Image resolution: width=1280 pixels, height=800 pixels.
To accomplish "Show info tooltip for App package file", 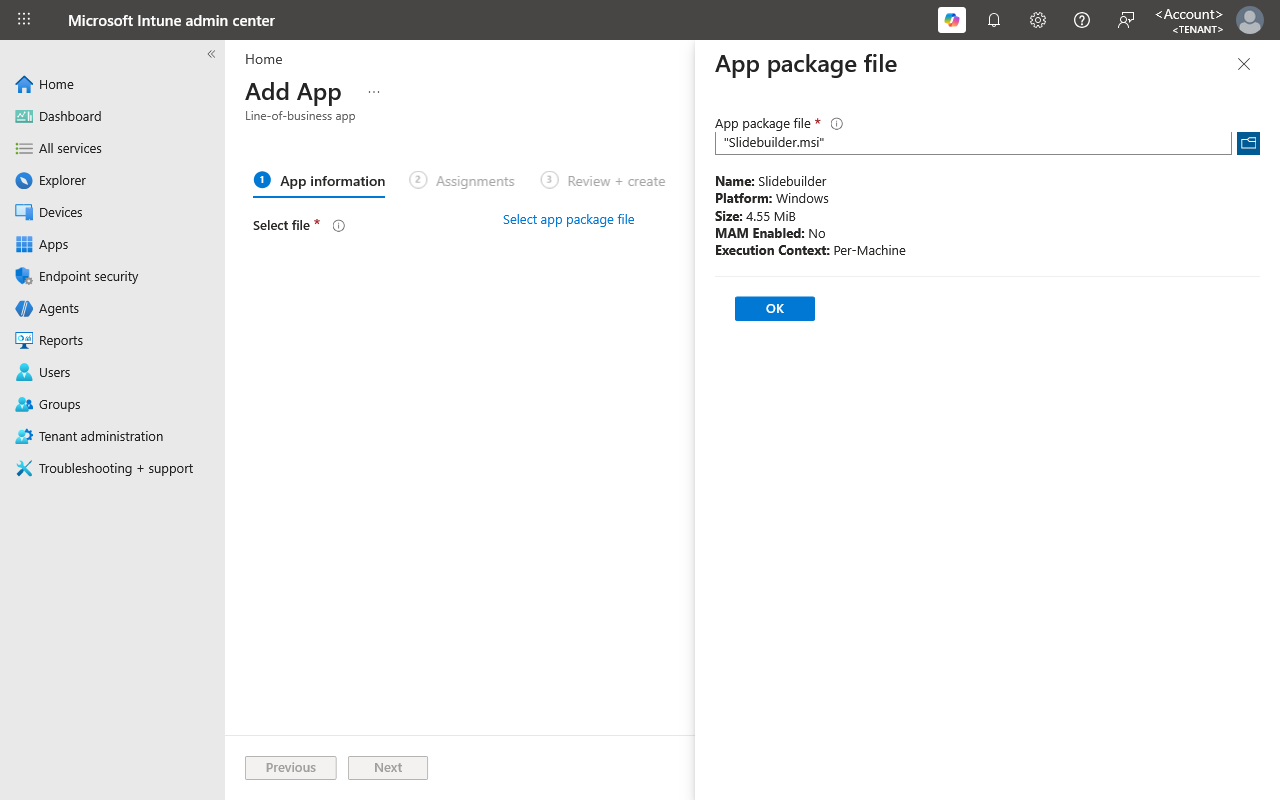I will (837, 124).
